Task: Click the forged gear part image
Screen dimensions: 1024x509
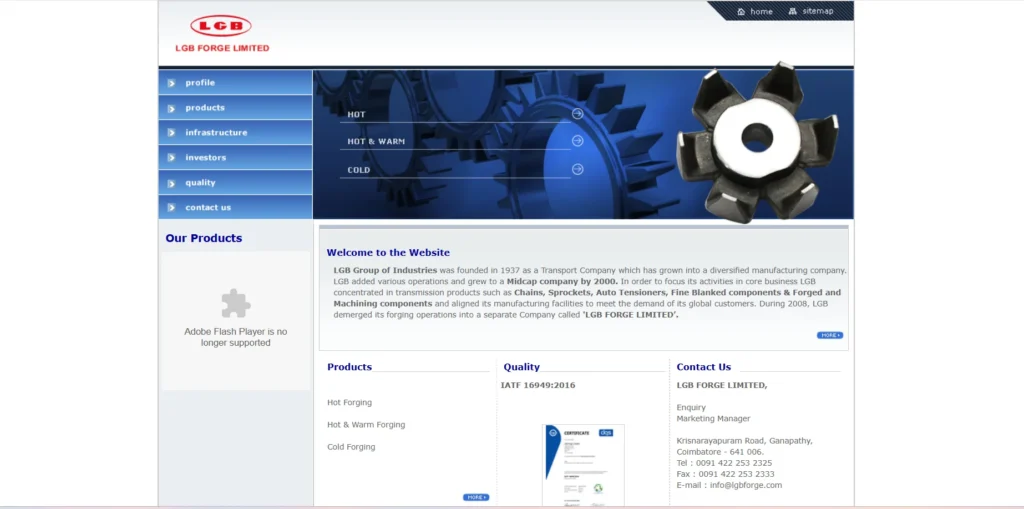Action: pos(758,141)
